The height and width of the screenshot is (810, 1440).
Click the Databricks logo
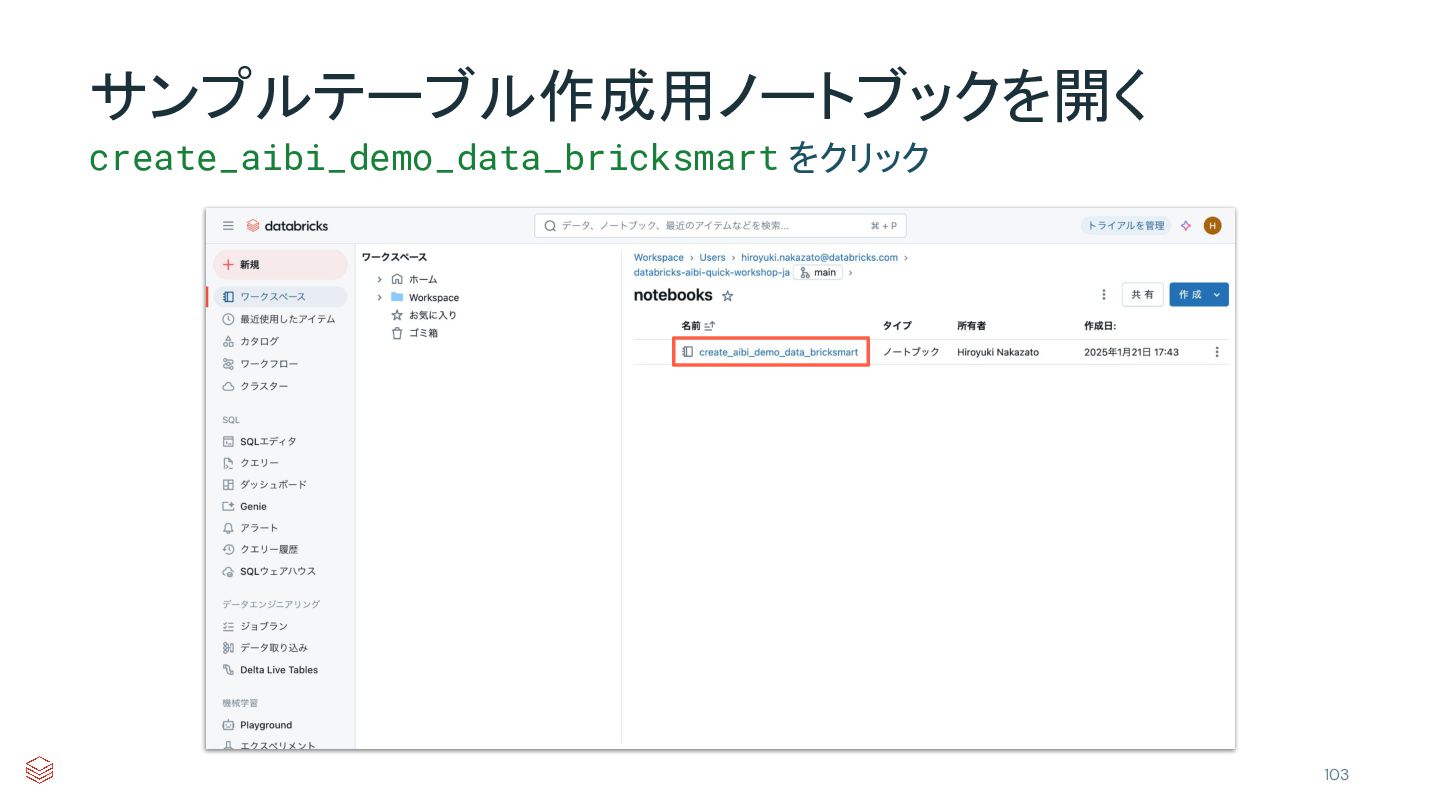[287, 226]
